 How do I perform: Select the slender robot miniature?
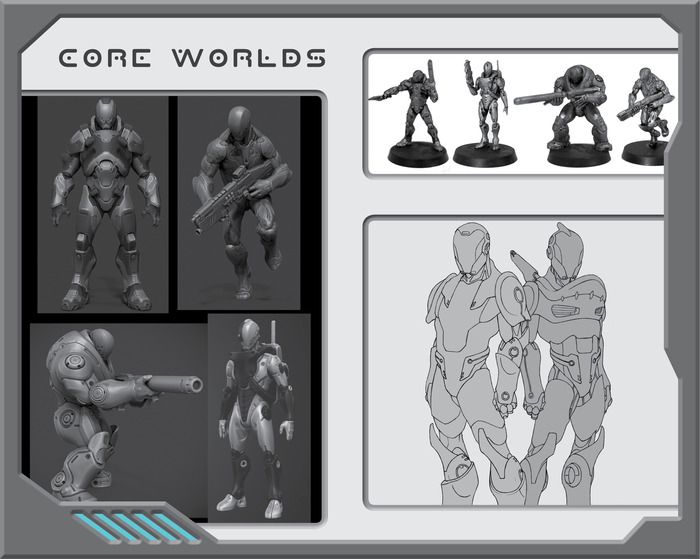(x=486, y=112)
